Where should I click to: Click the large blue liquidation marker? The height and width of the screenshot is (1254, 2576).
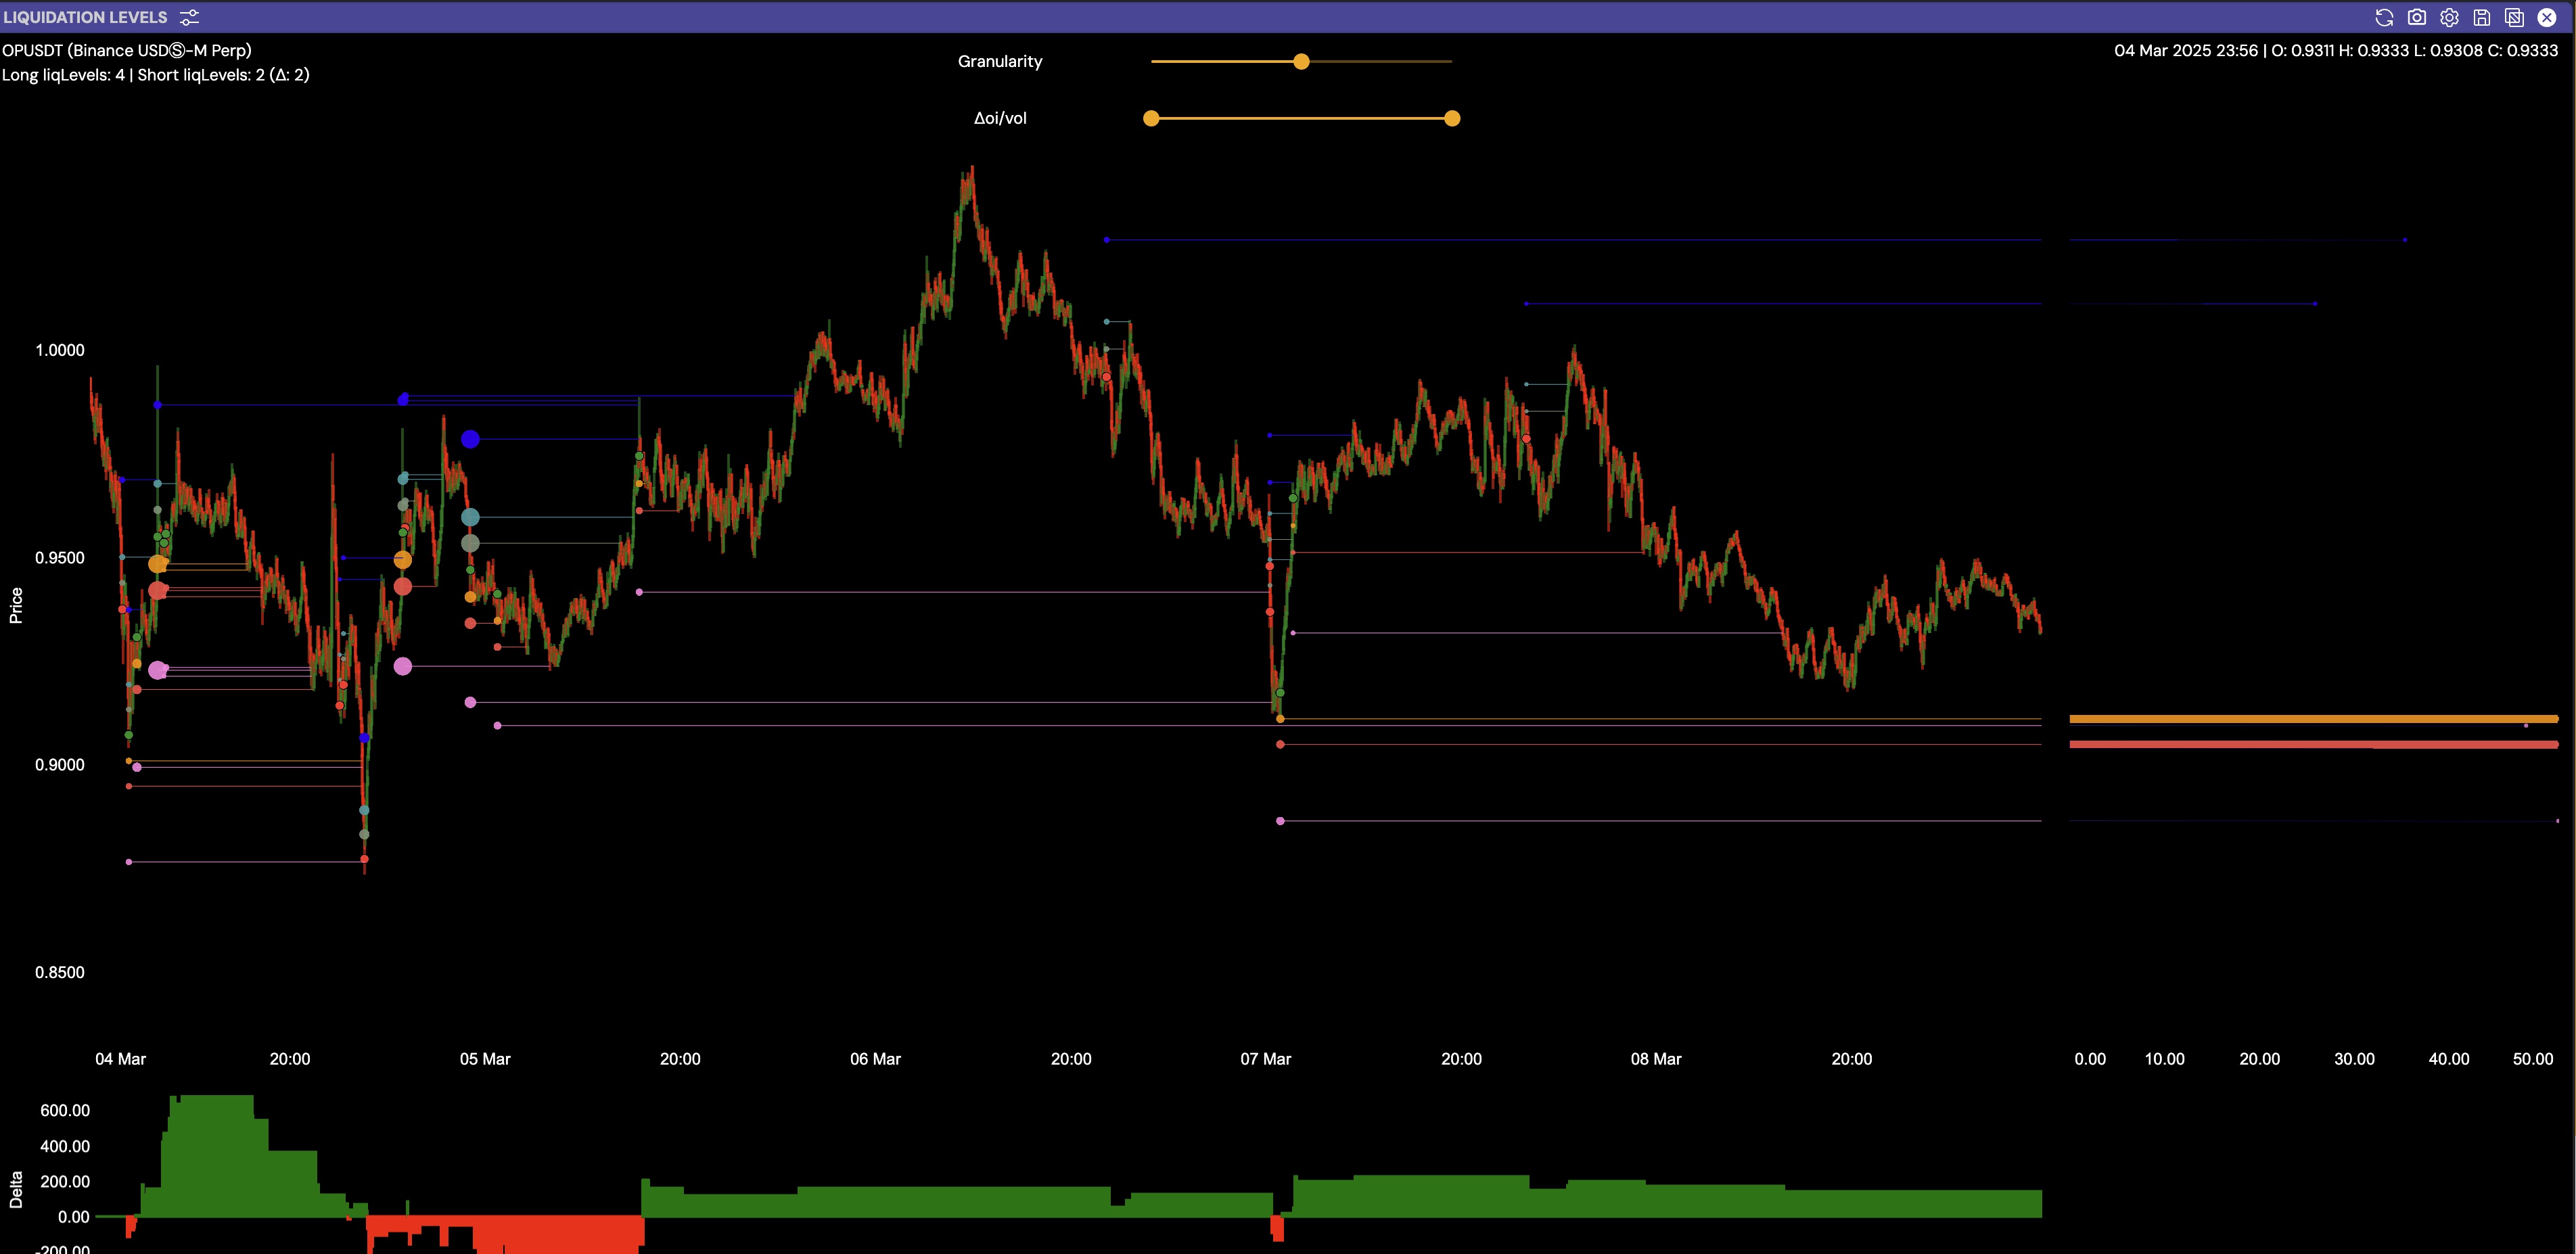pyautogui.click(x=470, y=439)
